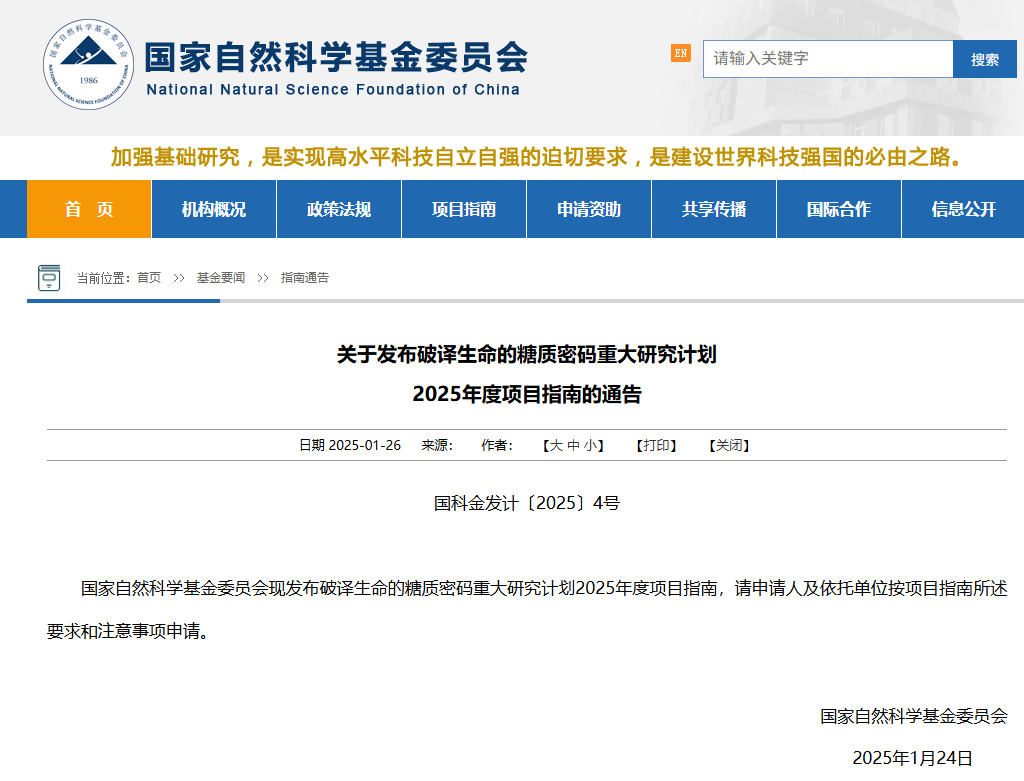This screenshot has height=781, width=1024.
Task: Click the 来源 source label
Action: tap(437, 445)
